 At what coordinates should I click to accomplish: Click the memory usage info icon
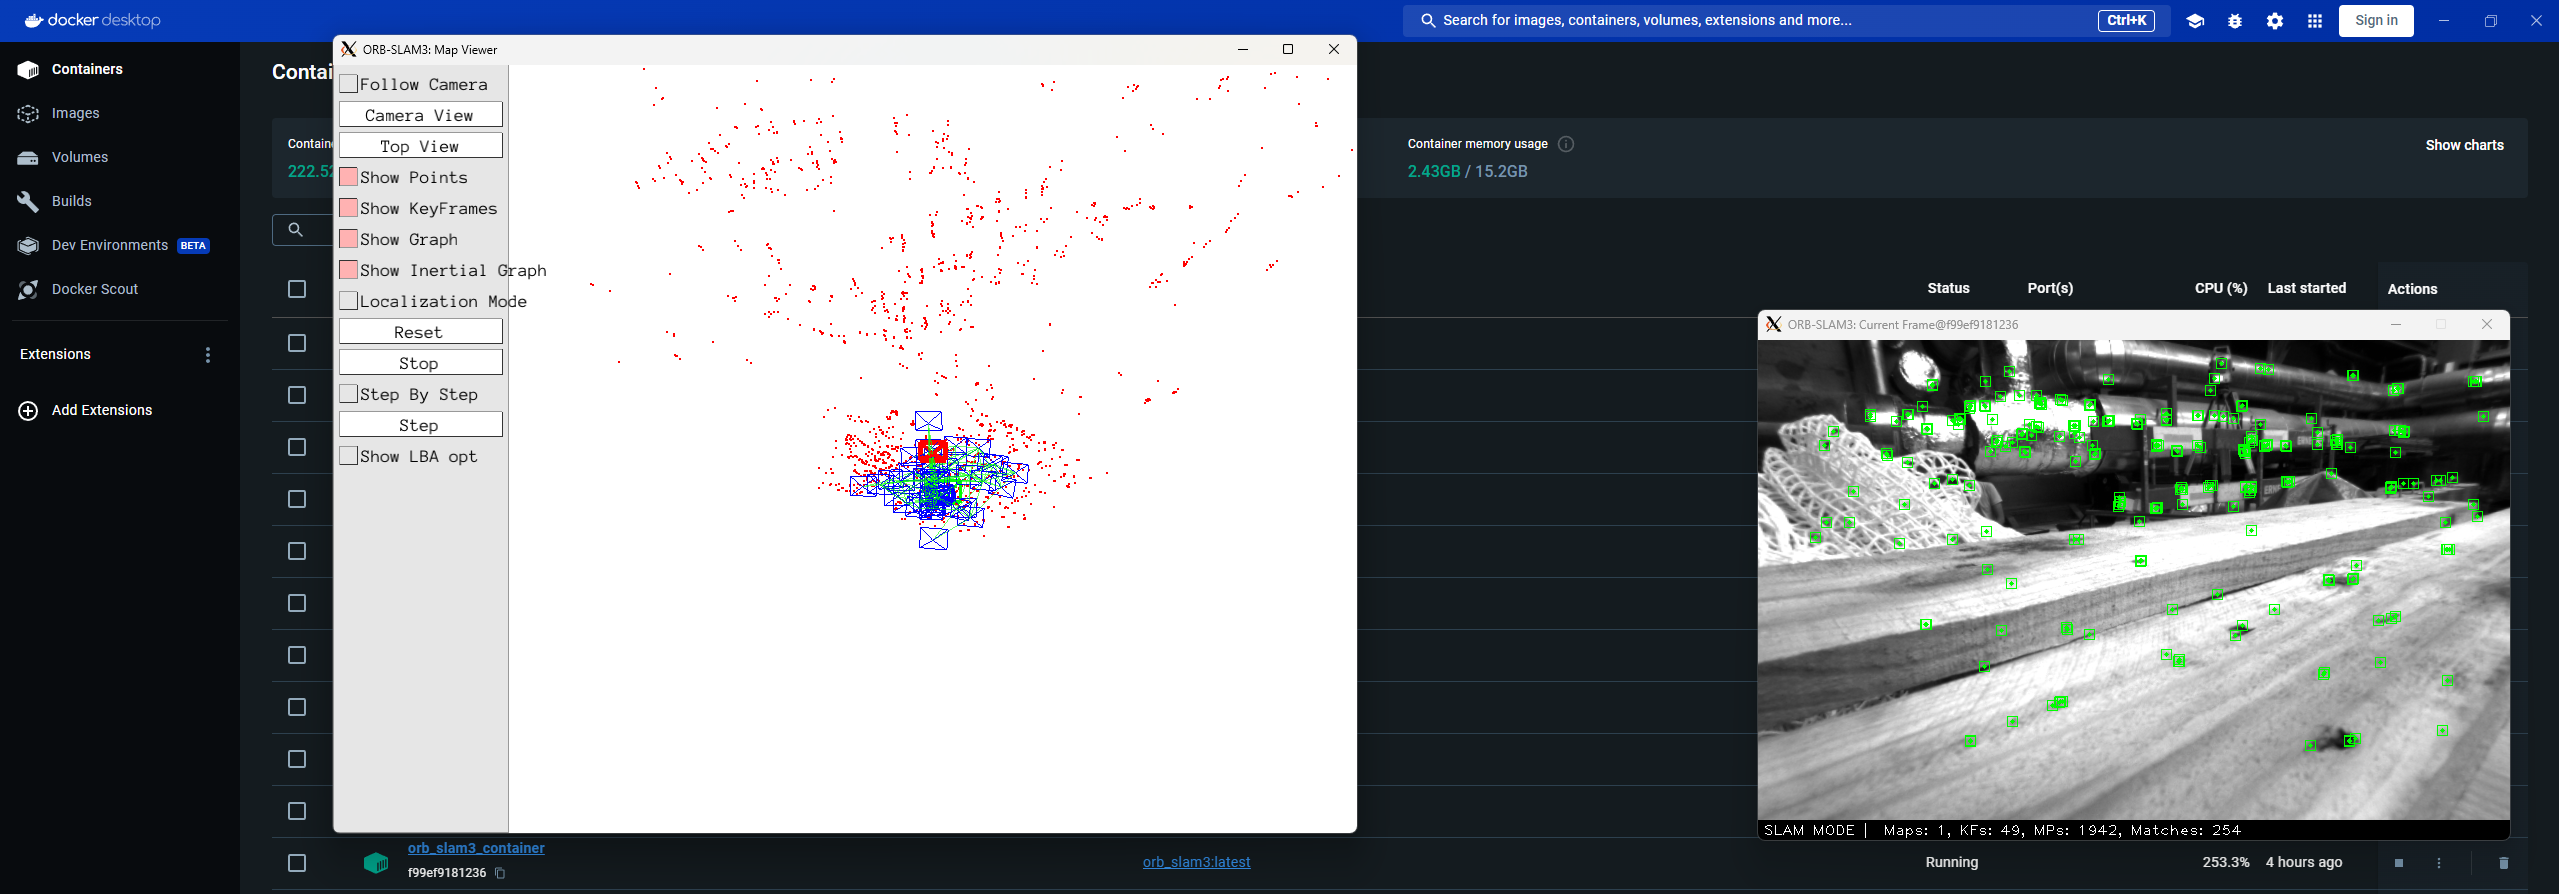pyautogui.click(x=1566, y=144)
